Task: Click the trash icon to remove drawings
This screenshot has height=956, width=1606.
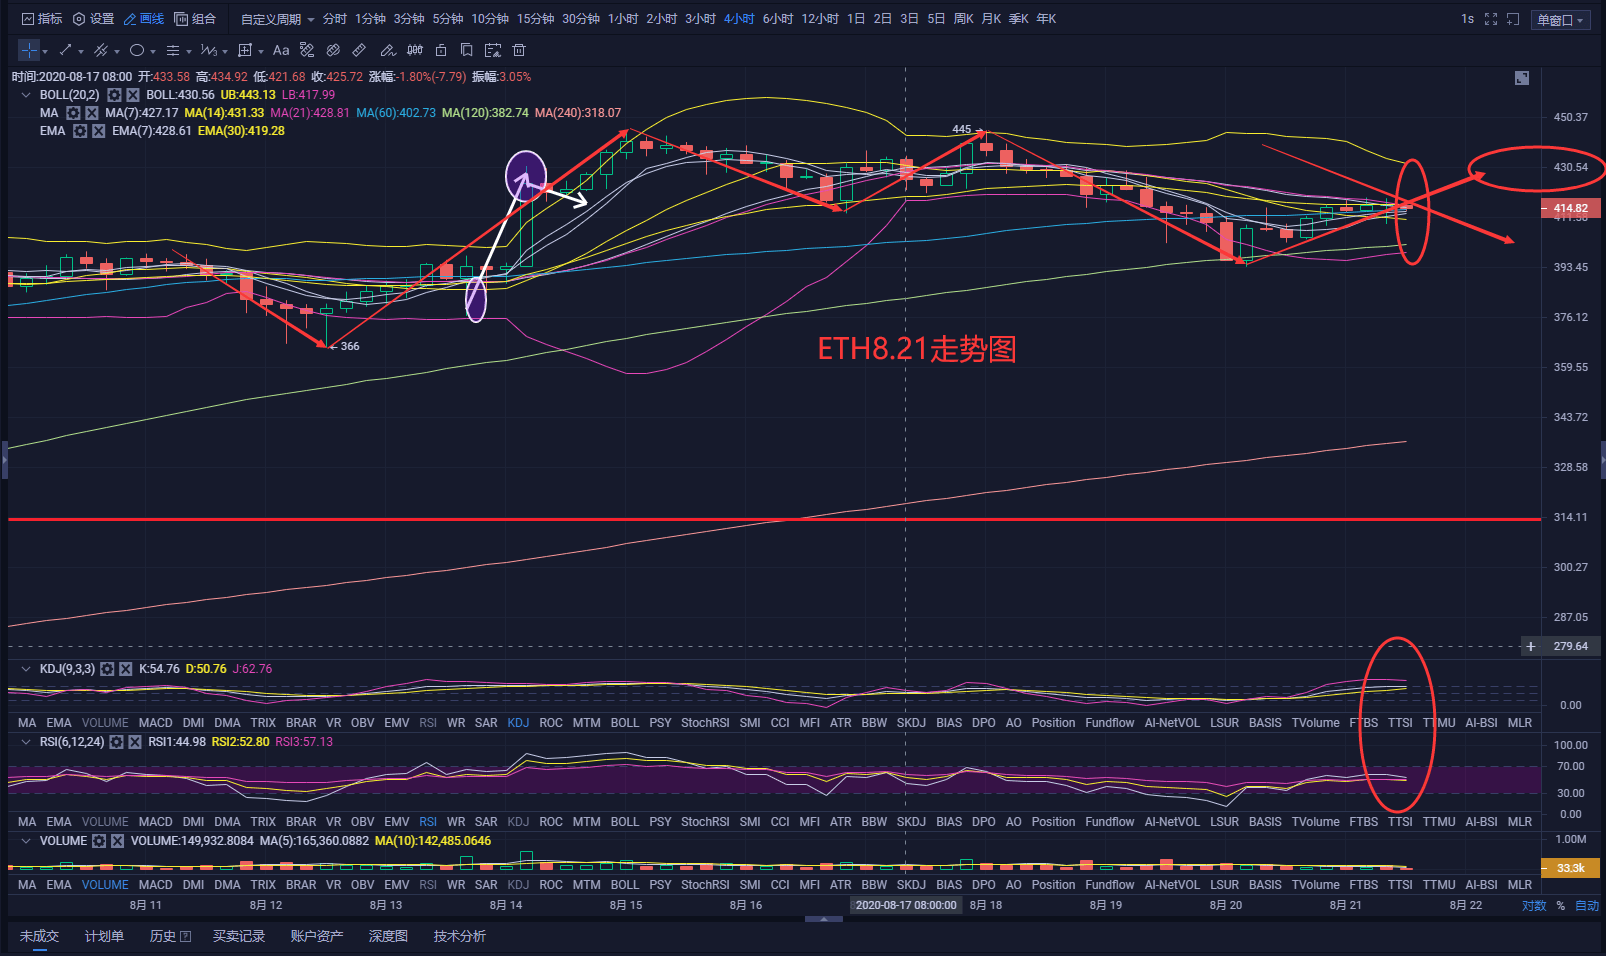Action: click(x=519, y=50)
